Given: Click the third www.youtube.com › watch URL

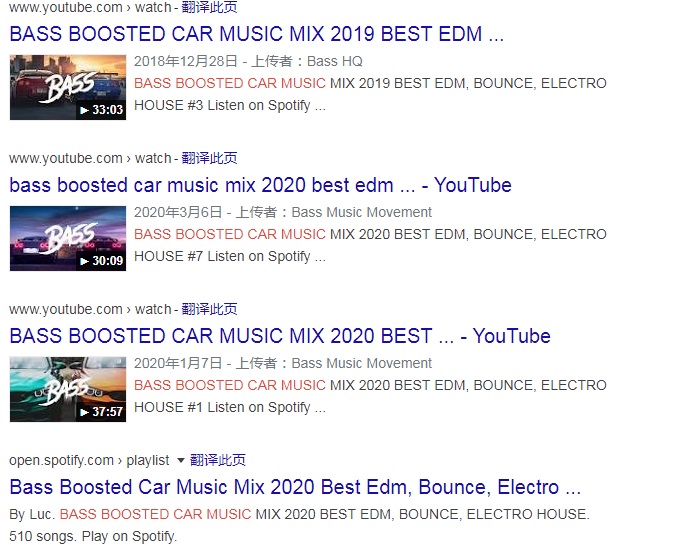Looking at the screenshot, I should (90, 309).
